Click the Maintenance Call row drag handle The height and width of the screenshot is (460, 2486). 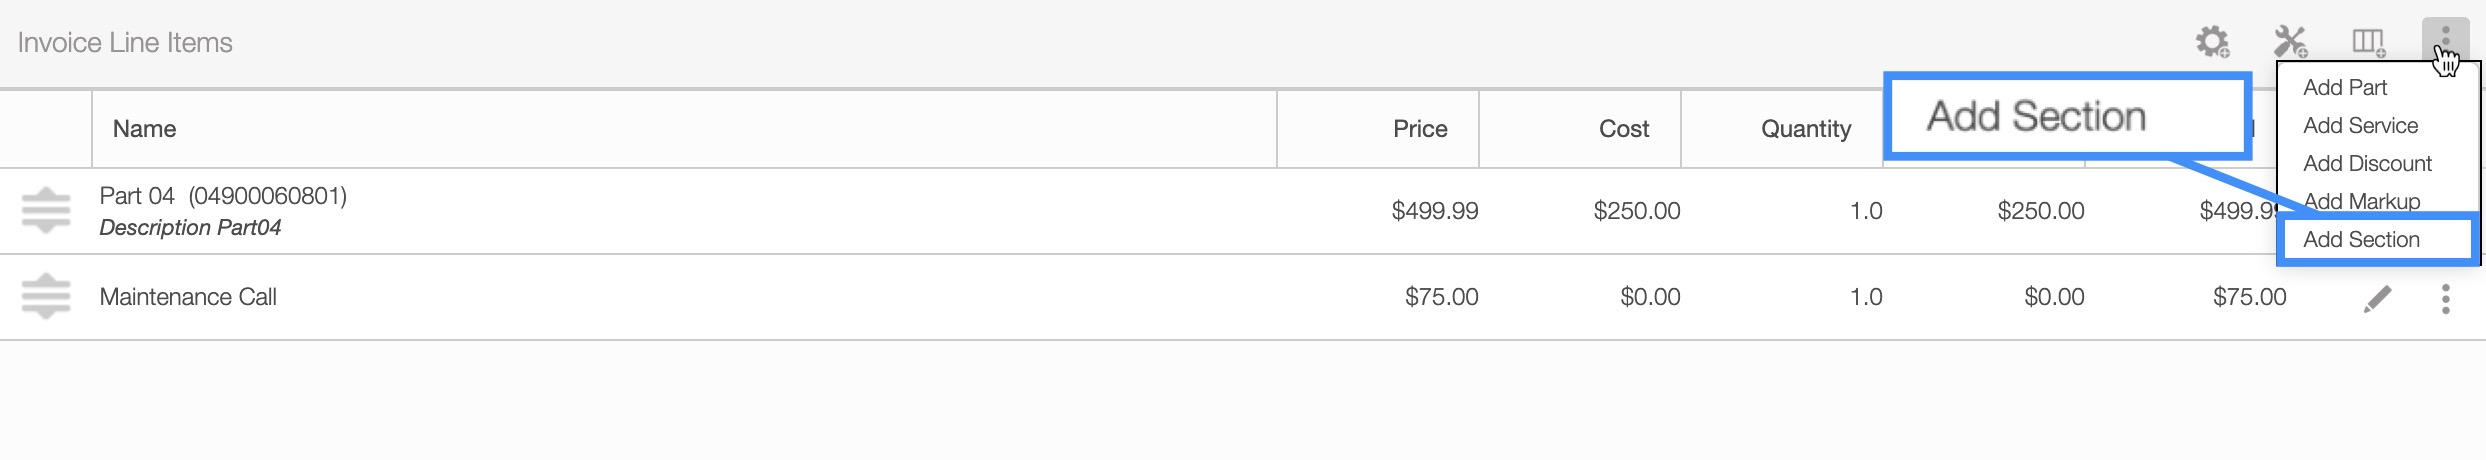[x=46, y=297]
